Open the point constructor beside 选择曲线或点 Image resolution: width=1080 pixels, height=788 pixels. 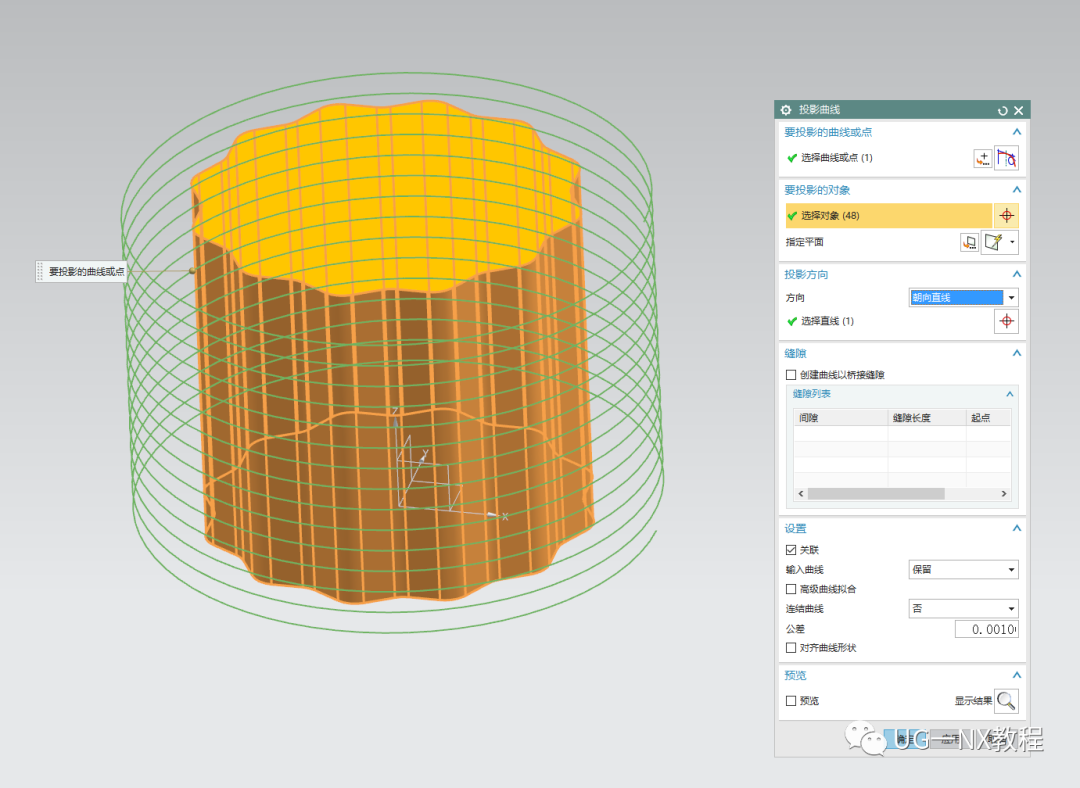983,158
